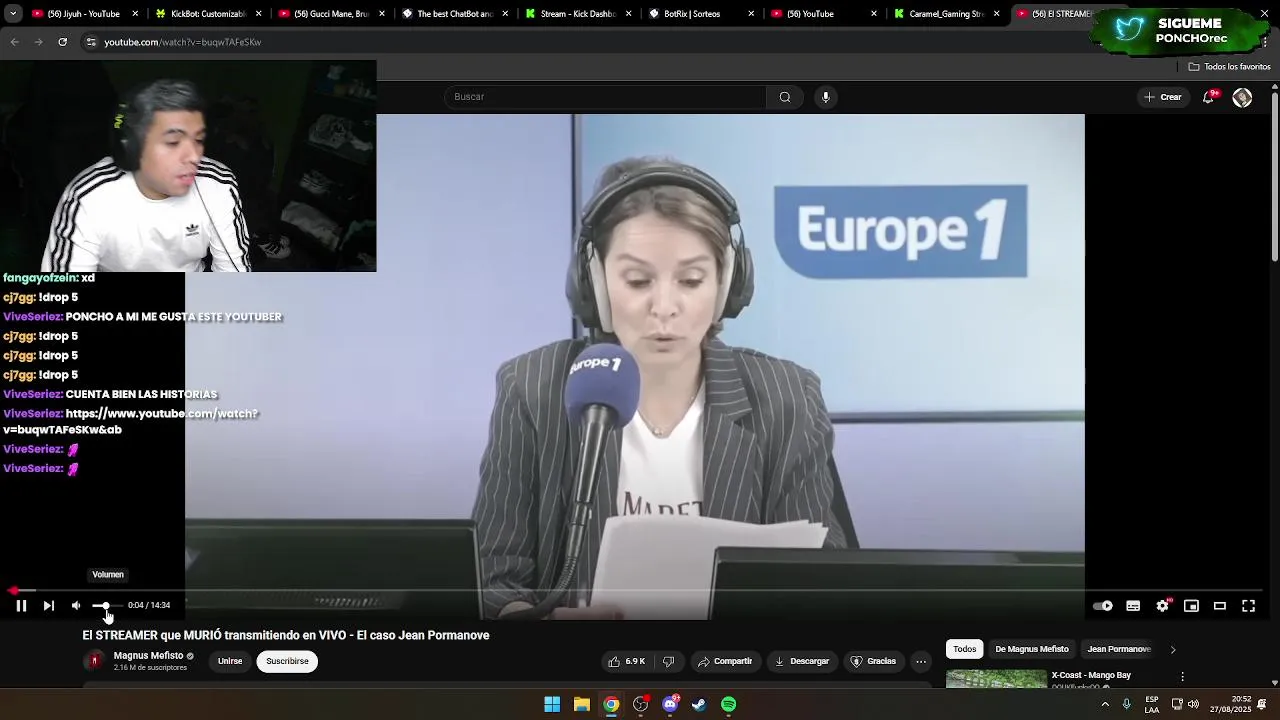Click the Unirse button
Screen dimensions: 1280x720
tap(230, 661)
